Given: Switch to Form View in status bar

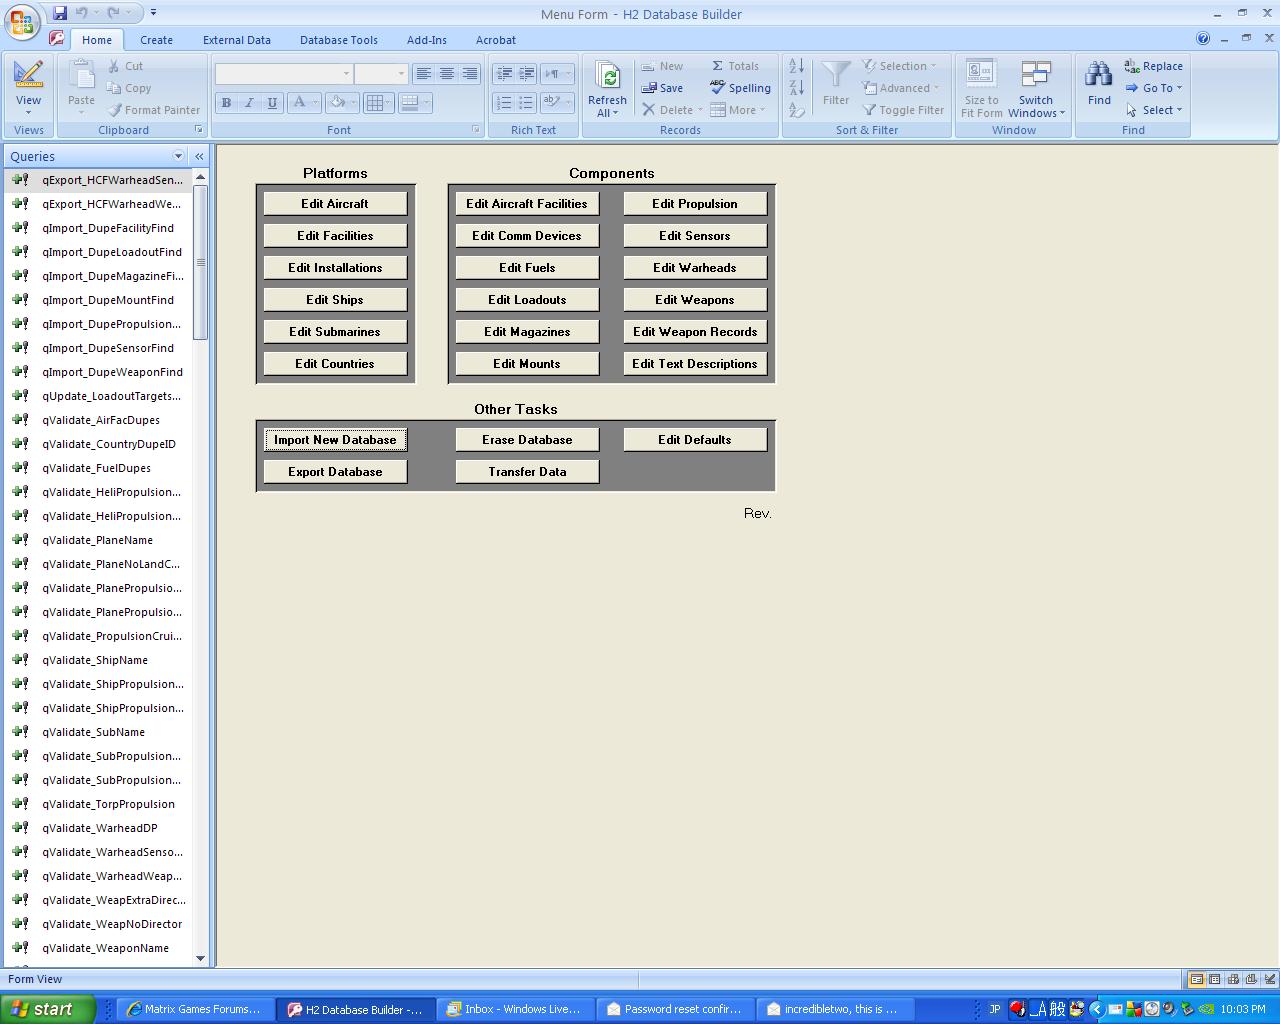Looking at the screenshot, I should [x=1196, y=979].
